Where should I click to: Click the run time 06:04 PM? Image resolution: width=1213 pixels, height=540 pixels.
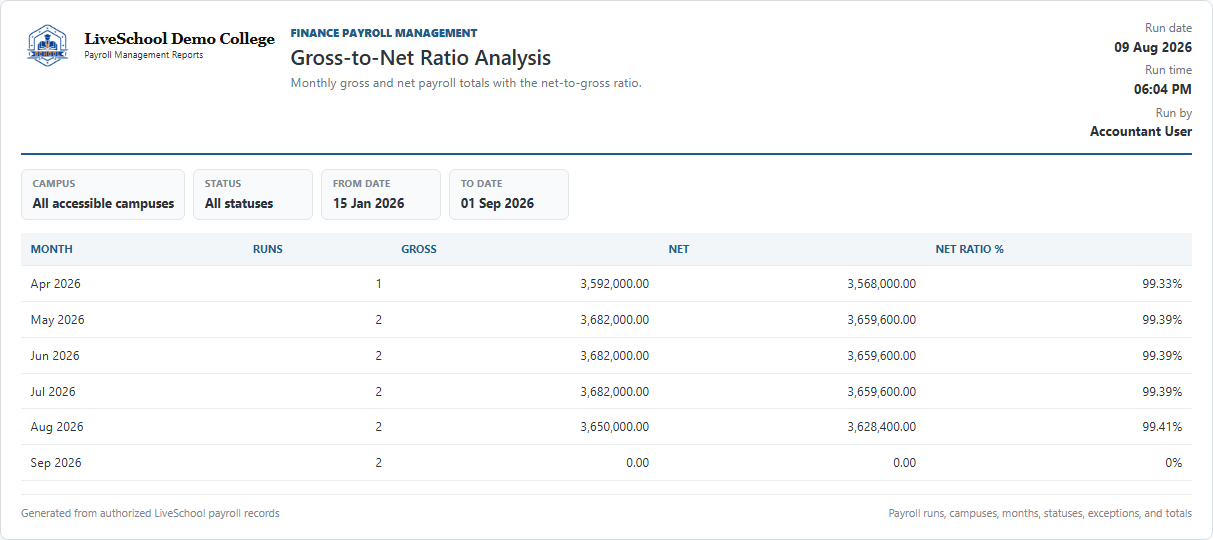(x=1163, y=89)
